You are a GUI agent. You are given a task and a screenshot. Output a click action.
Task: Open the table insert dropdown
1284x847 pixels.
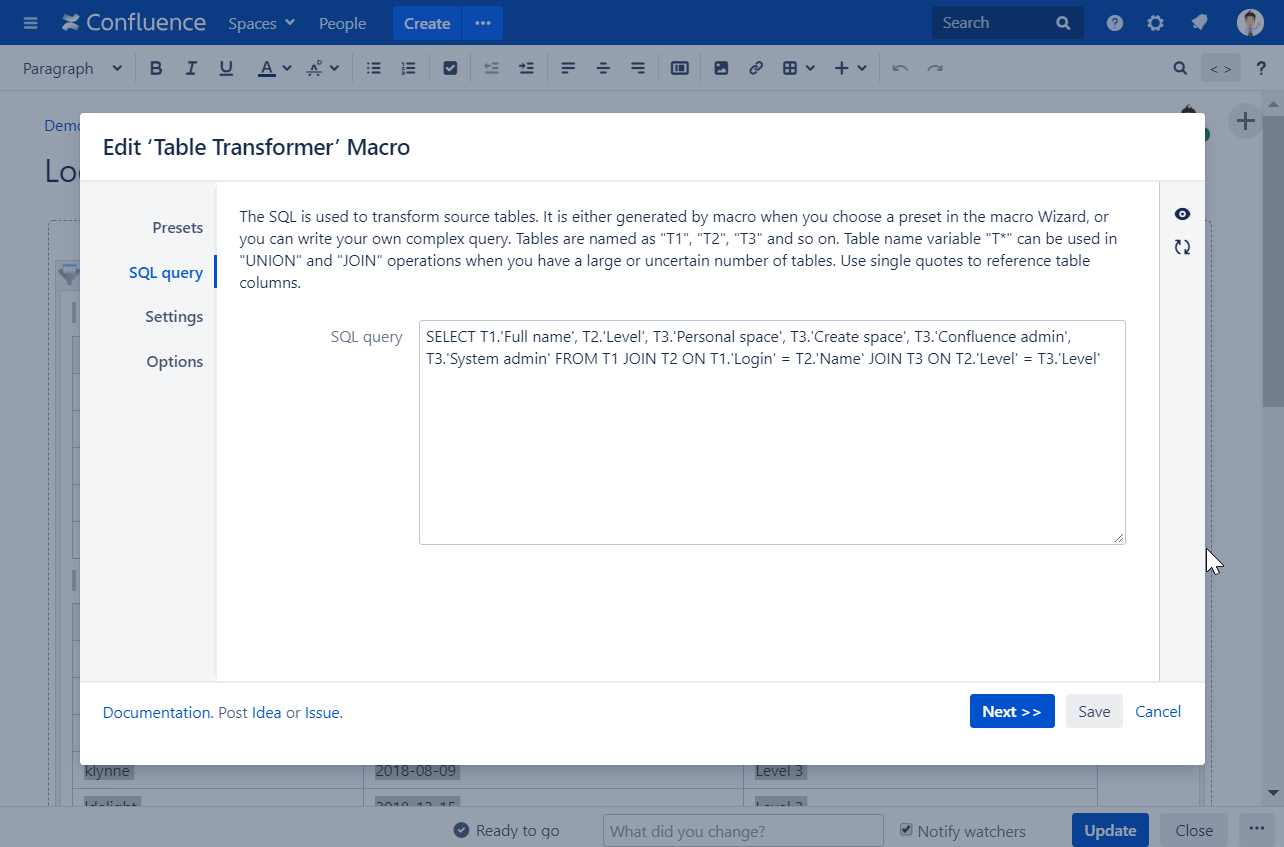(x=798, y=68)
